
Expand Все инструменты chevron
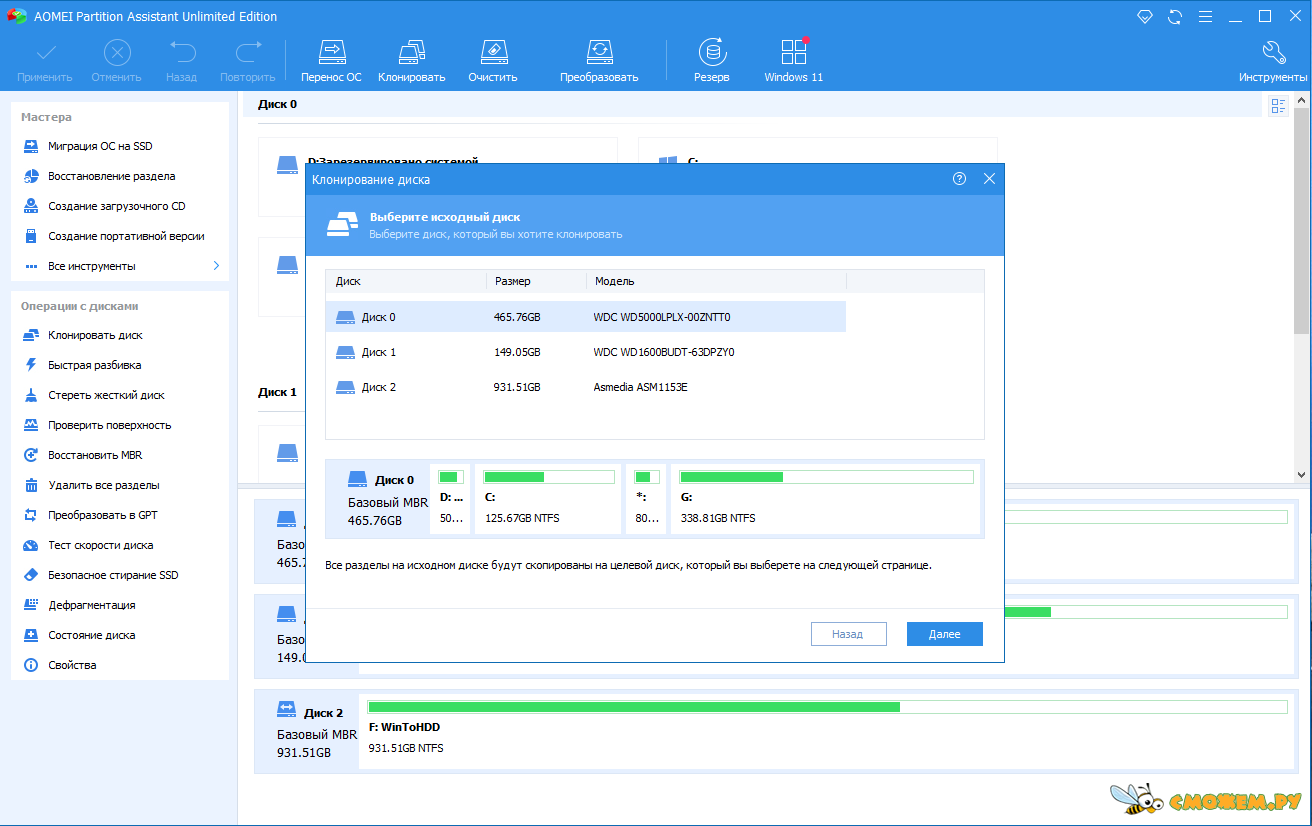[x=216, y=266]
